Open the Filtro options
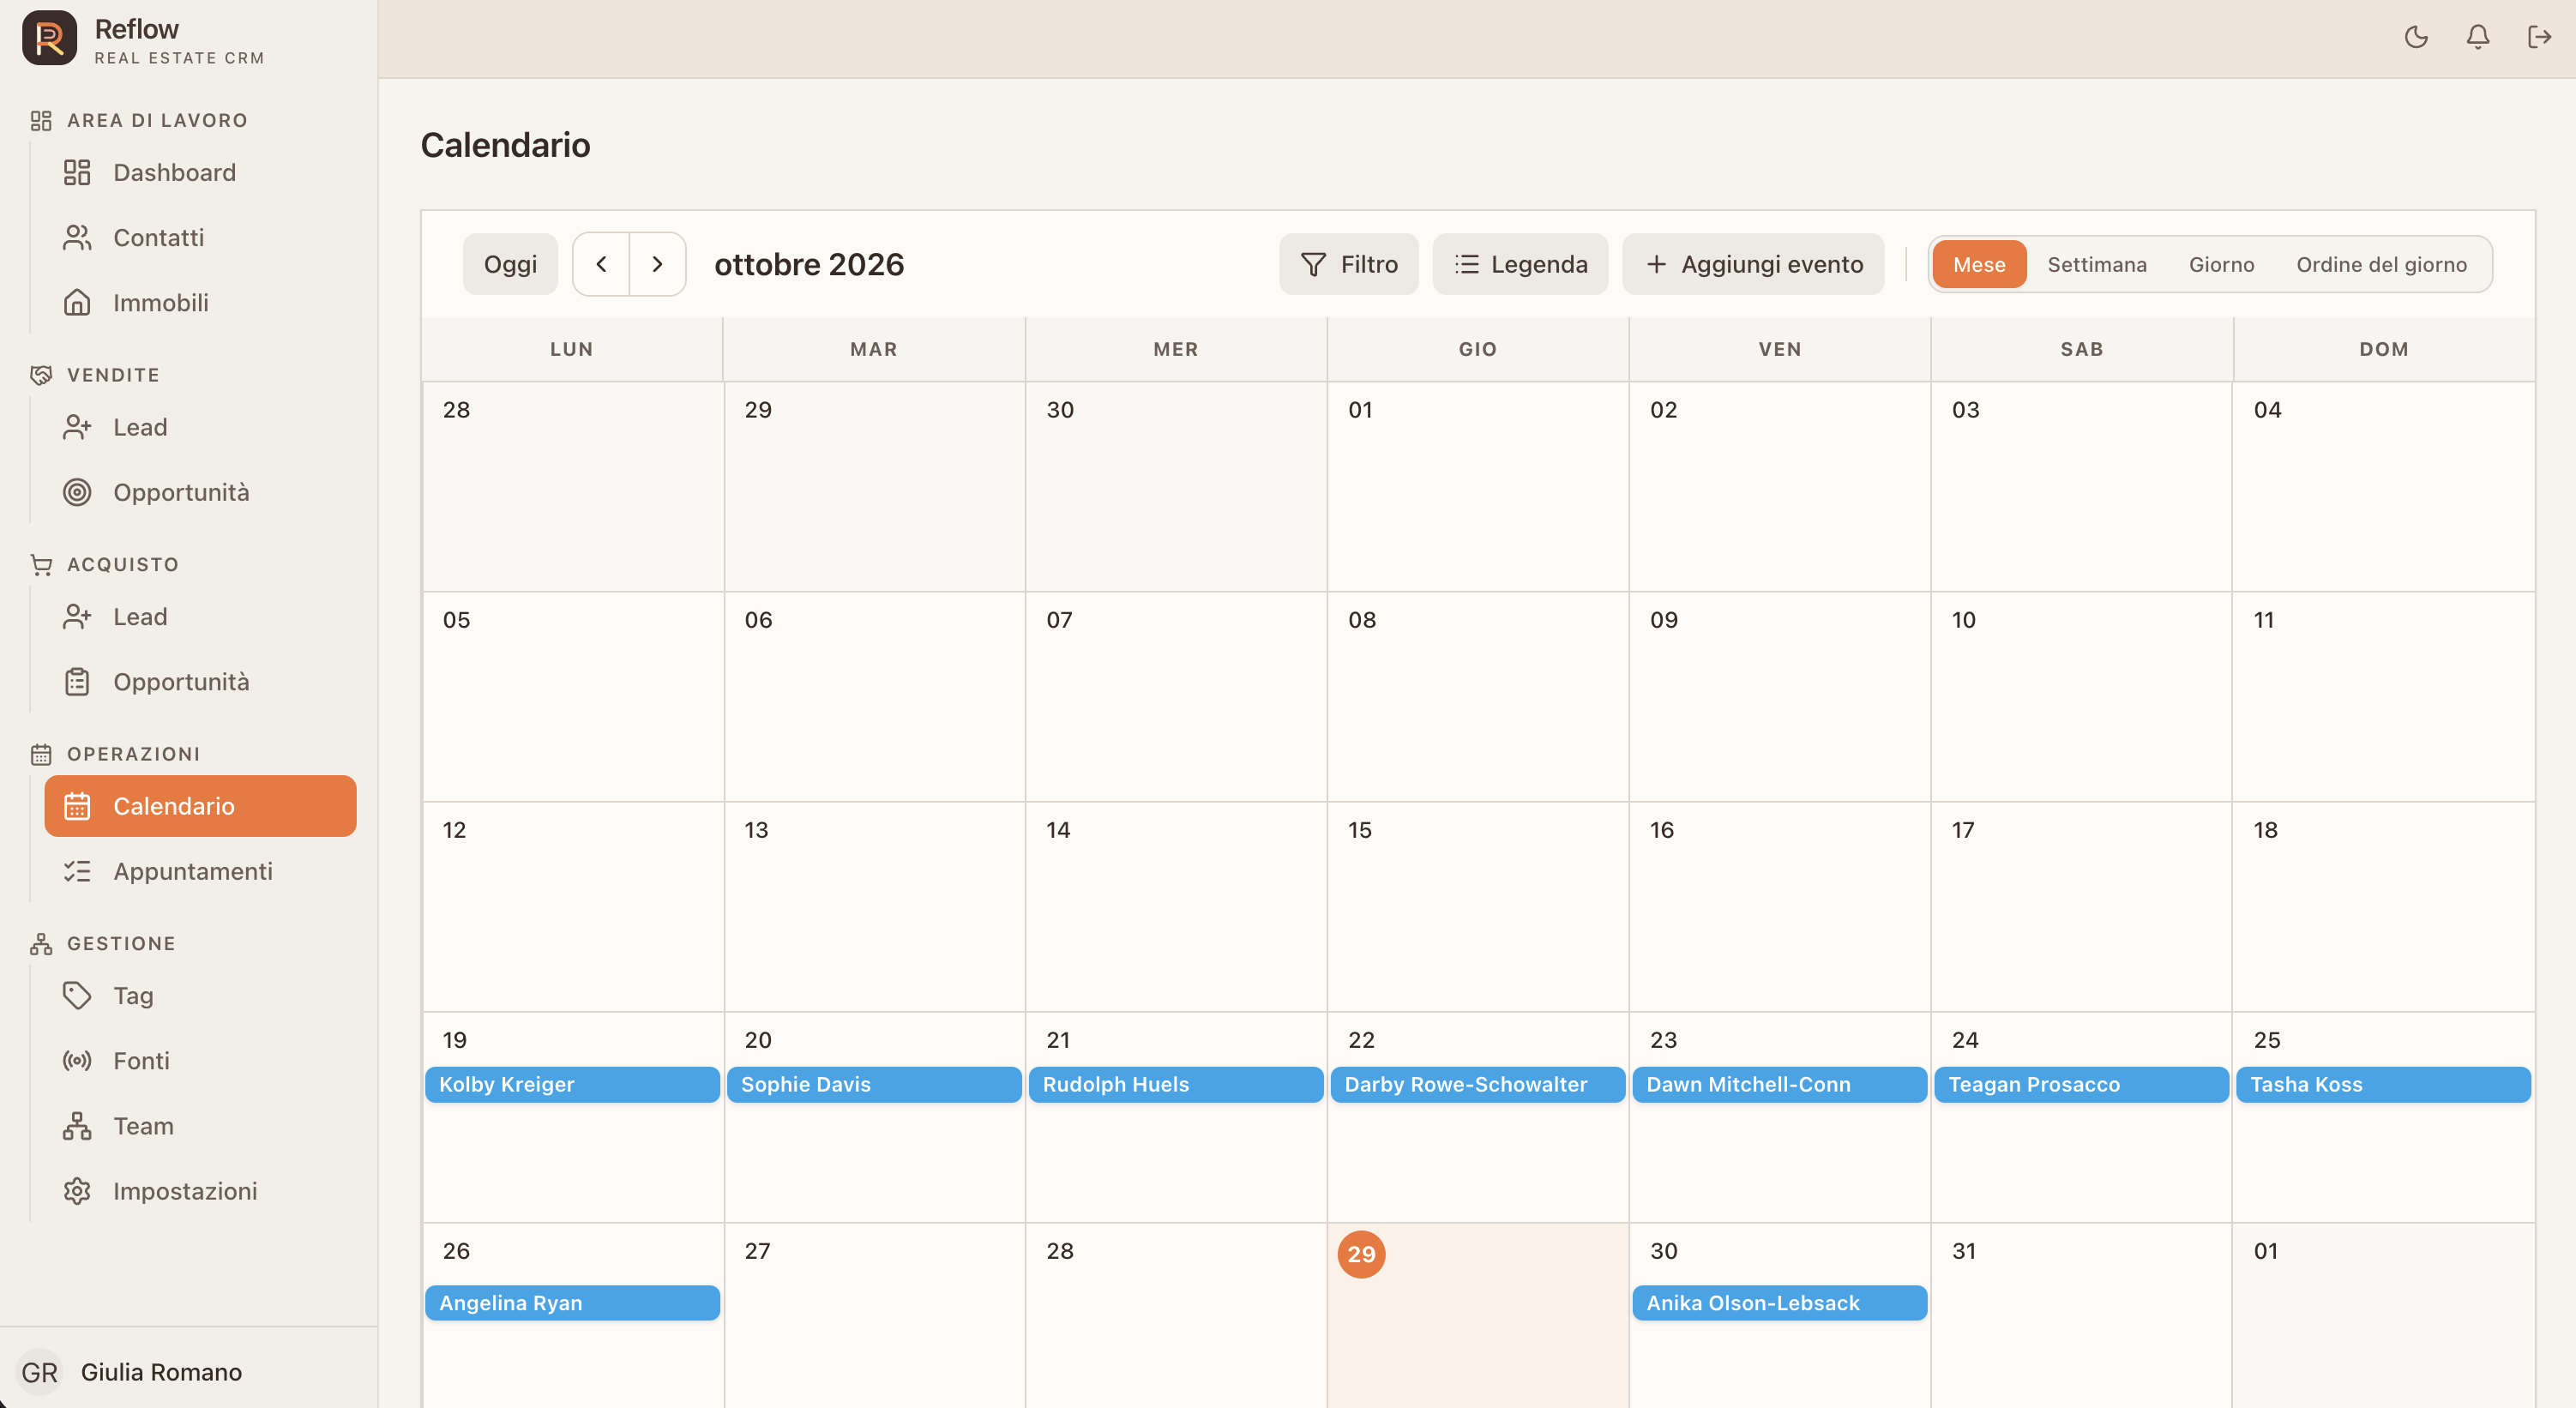2576x1408 pixels. 1348,264
